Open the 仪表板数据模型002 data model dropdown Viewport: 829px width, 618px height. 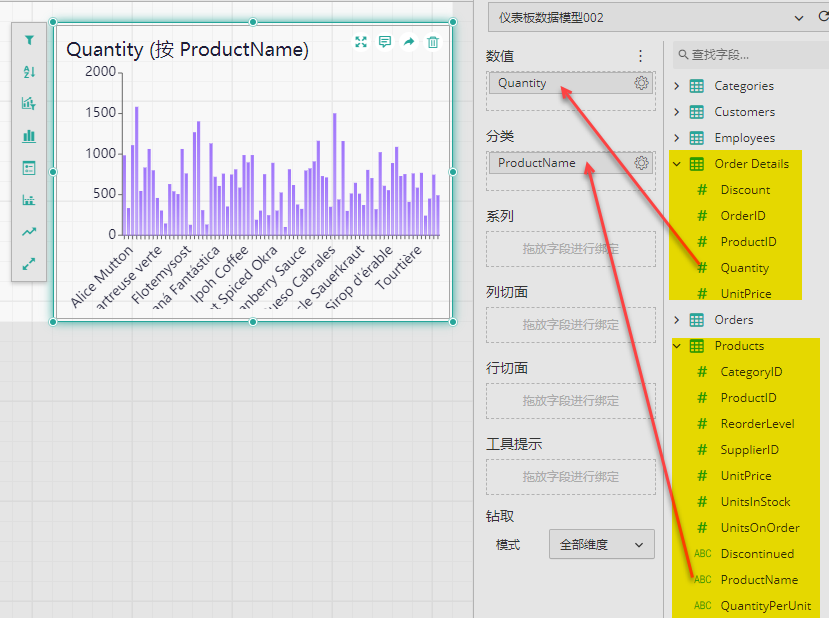point(652,17)
